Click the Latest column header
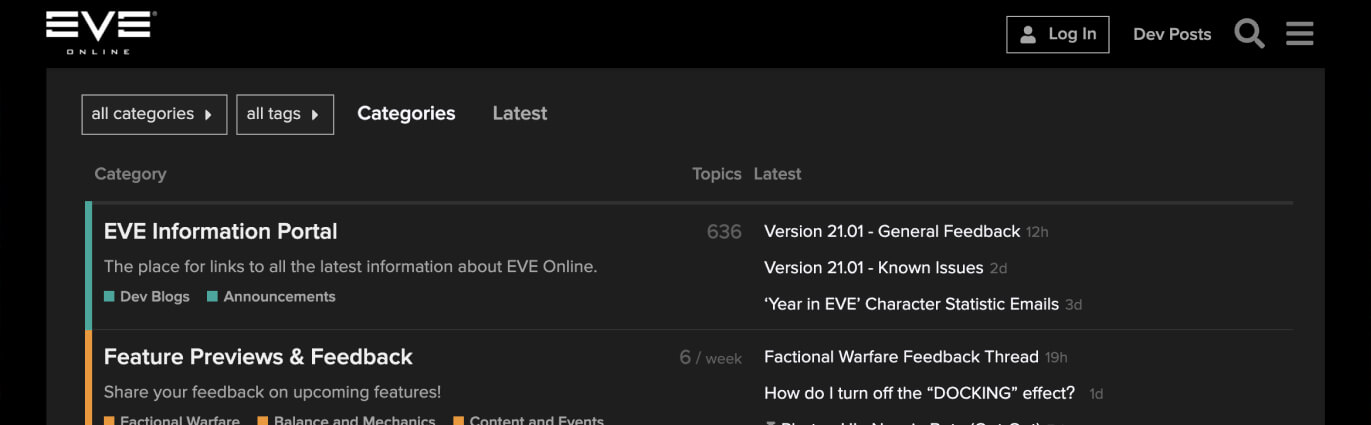Image resolution: width=1371 pixels, height=425 pixels. [778, 174]
